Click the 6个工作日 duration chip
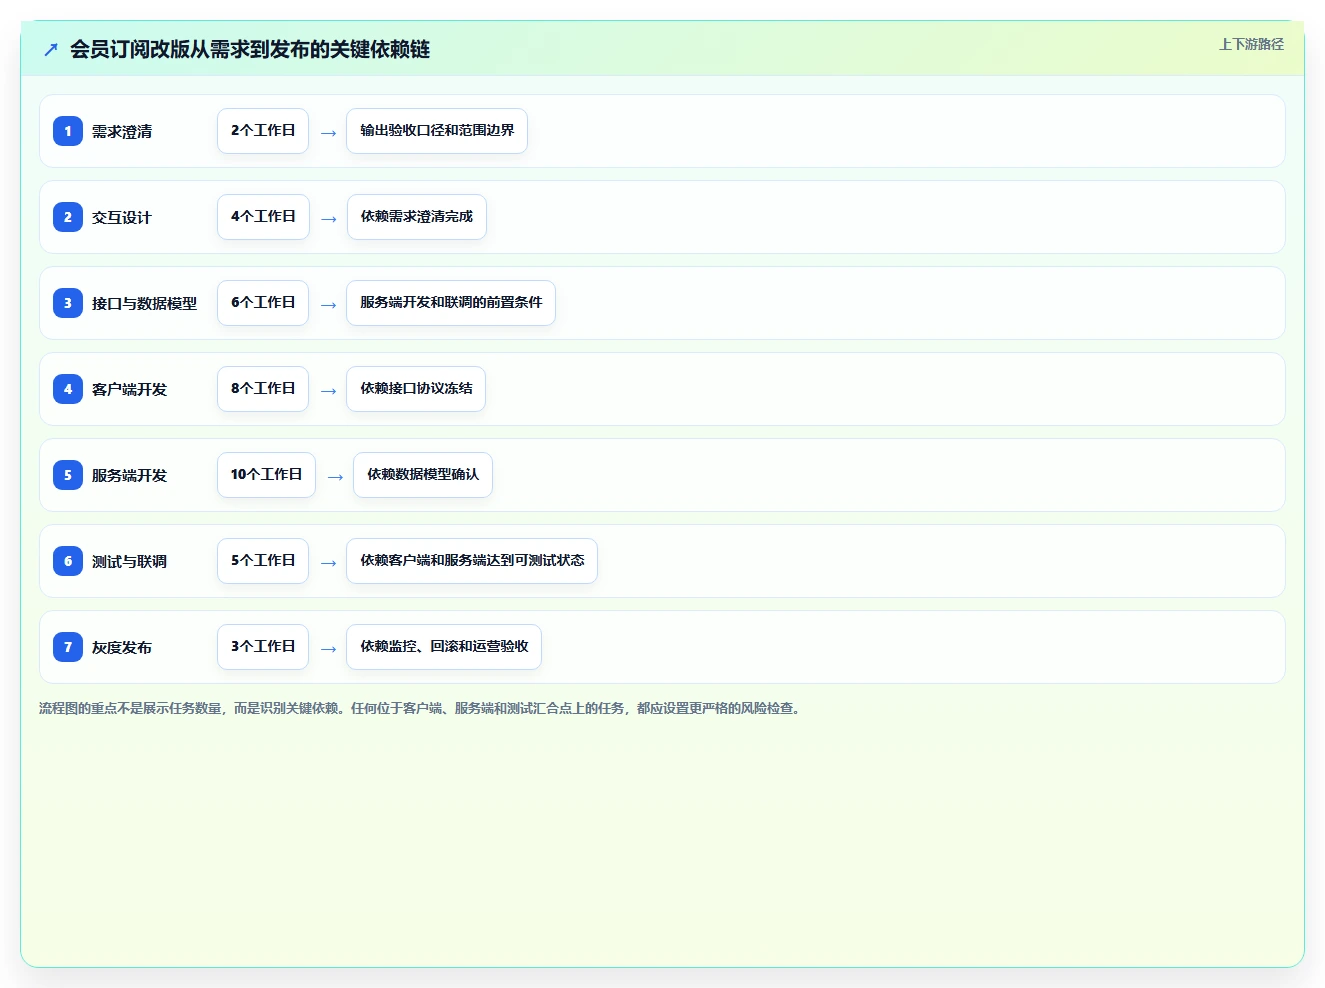 263,303
